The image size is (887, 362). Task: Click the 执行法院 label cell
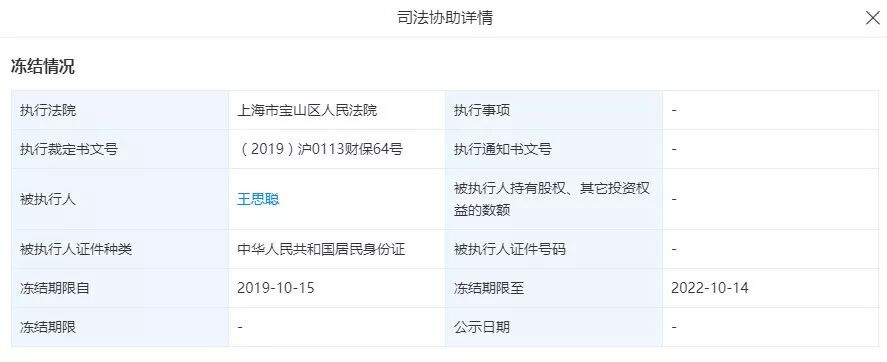pyautogui.click(x=120, y=110)
